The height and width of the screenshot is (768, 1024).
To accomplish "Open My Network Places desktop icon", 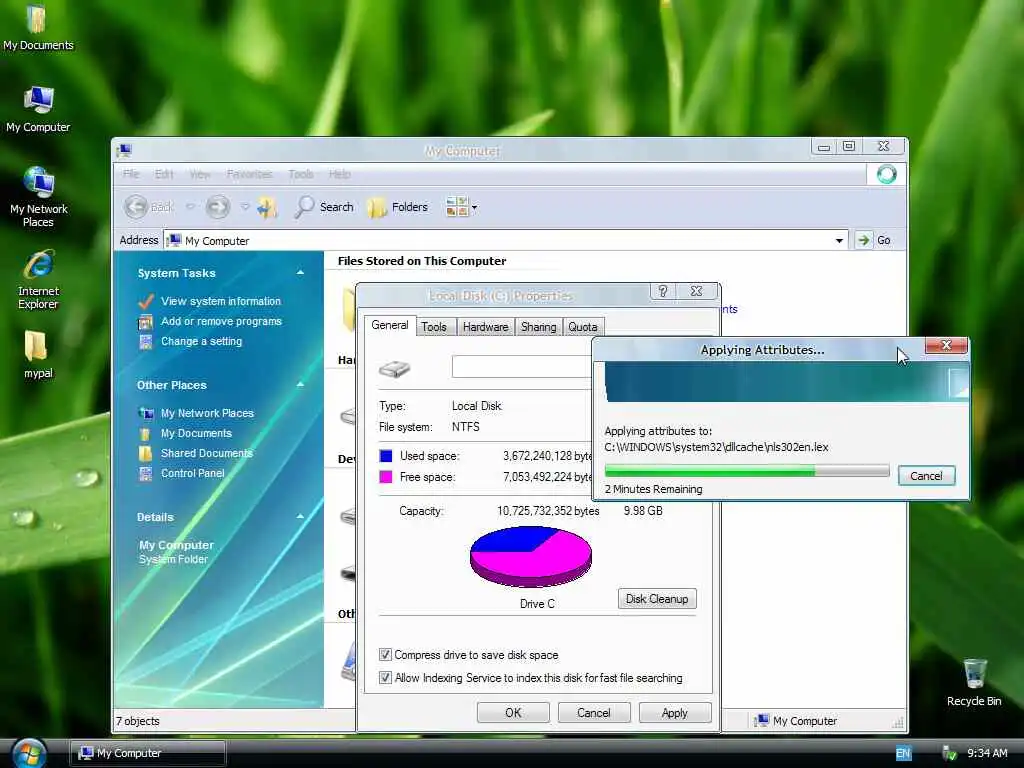I will pyautogui.click(x=39, y=197).
